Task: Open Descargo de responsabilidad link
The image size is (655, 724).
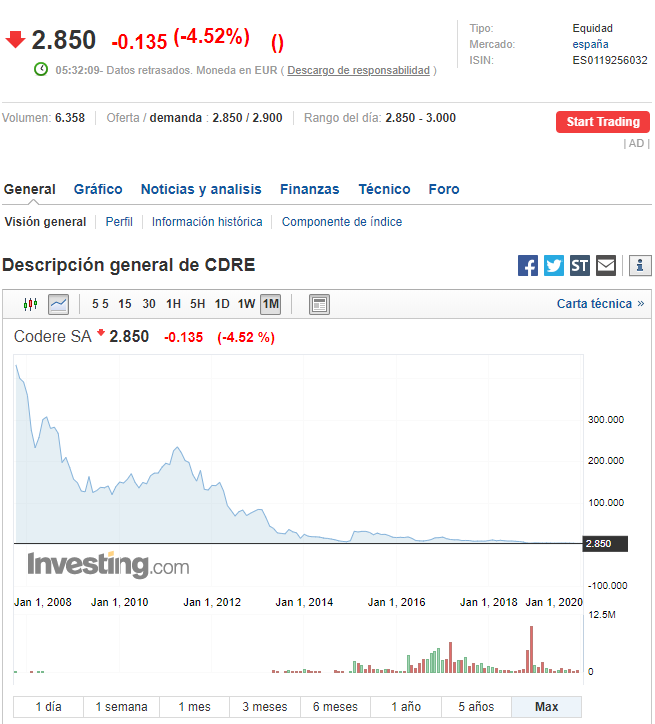Action: pyautogui.click(x=360, y=70)
